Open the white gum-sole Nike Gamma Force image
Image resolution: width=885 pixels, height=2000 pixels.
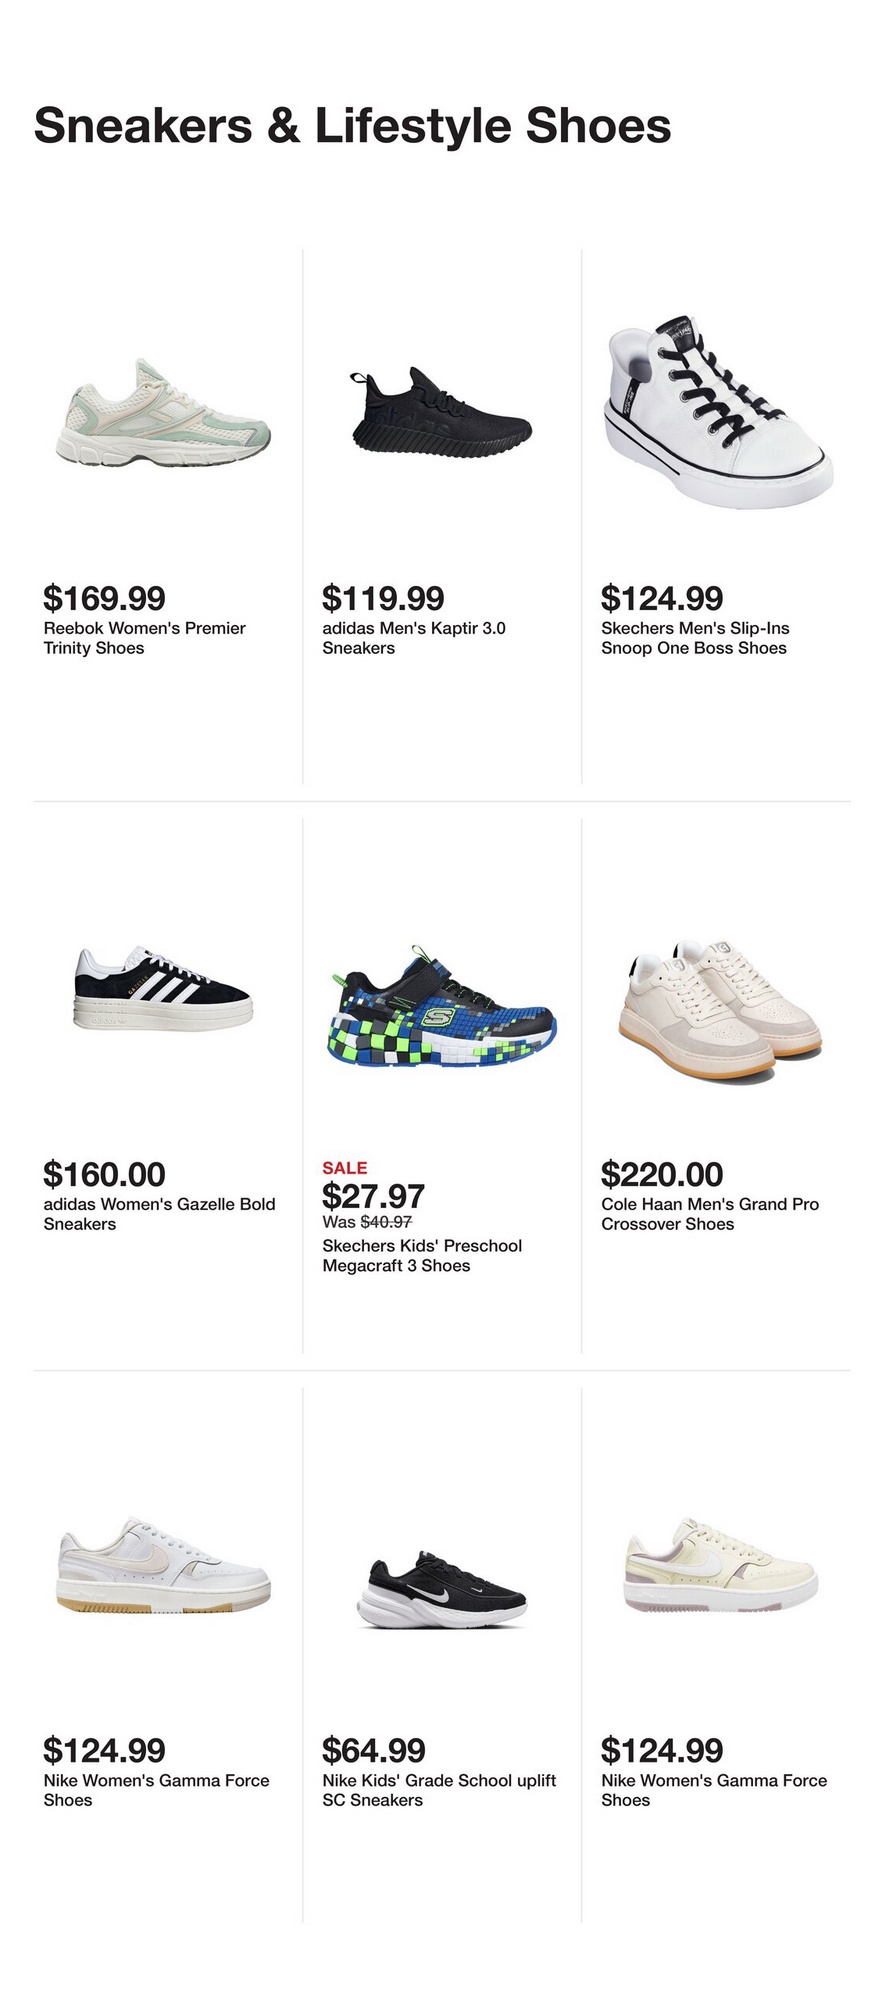[x=163, y=1567]
